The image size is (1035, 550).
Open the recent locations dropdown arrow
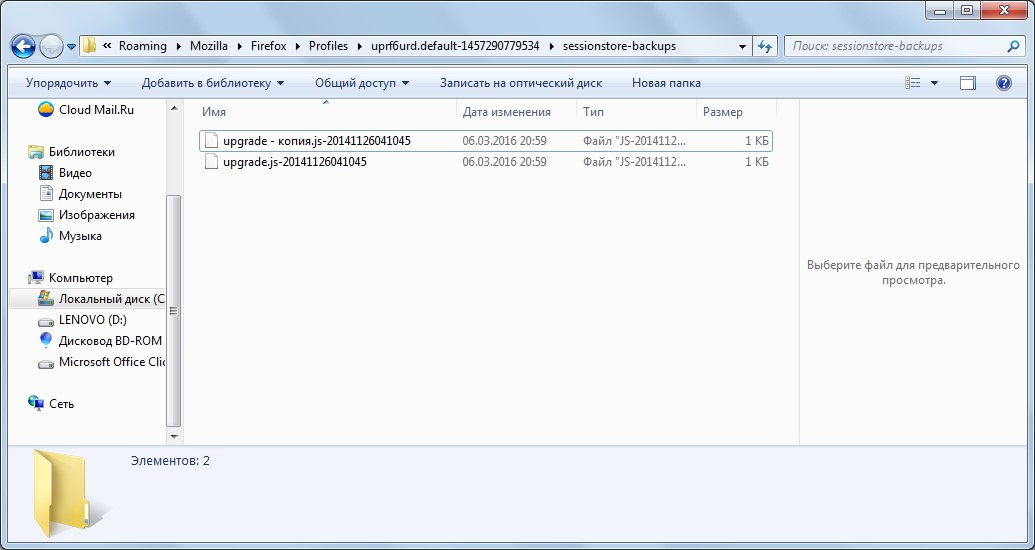(x=71, y=47)
